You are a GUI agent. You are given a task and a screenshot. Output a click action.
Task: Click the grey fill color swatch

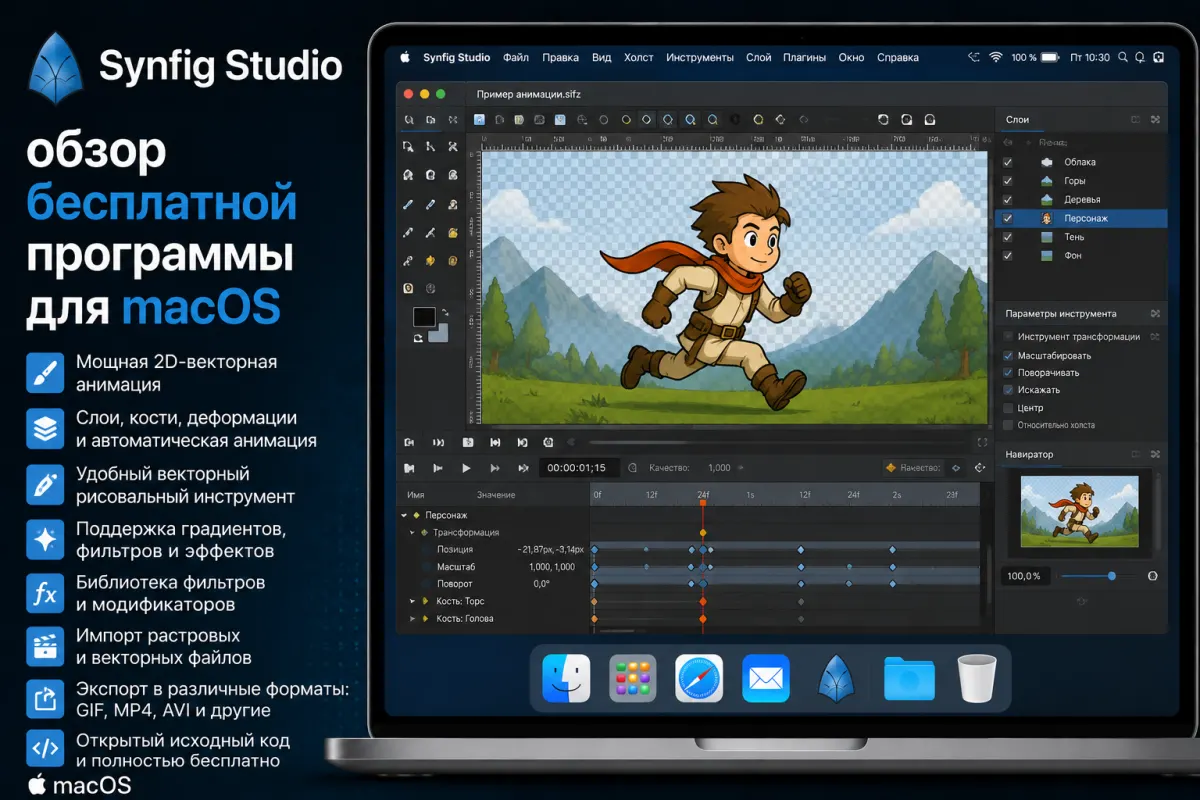point(438,333)
